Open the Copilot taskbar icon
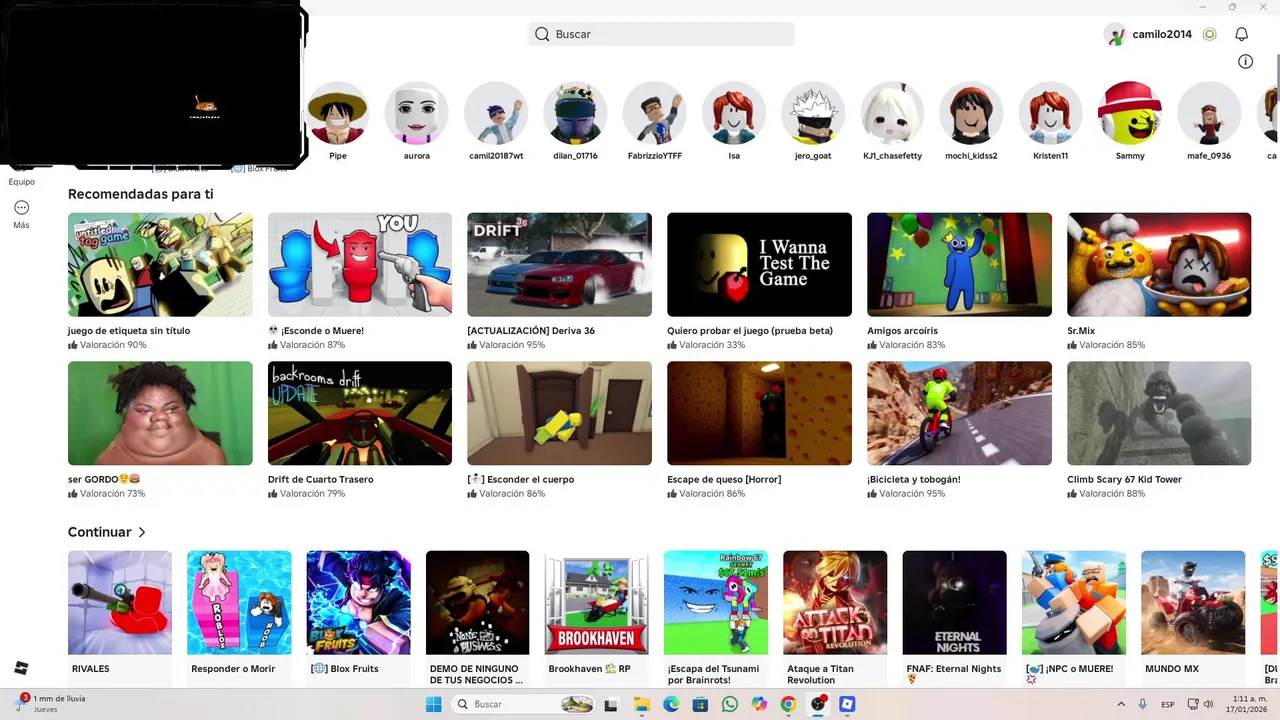 [760, 704]
